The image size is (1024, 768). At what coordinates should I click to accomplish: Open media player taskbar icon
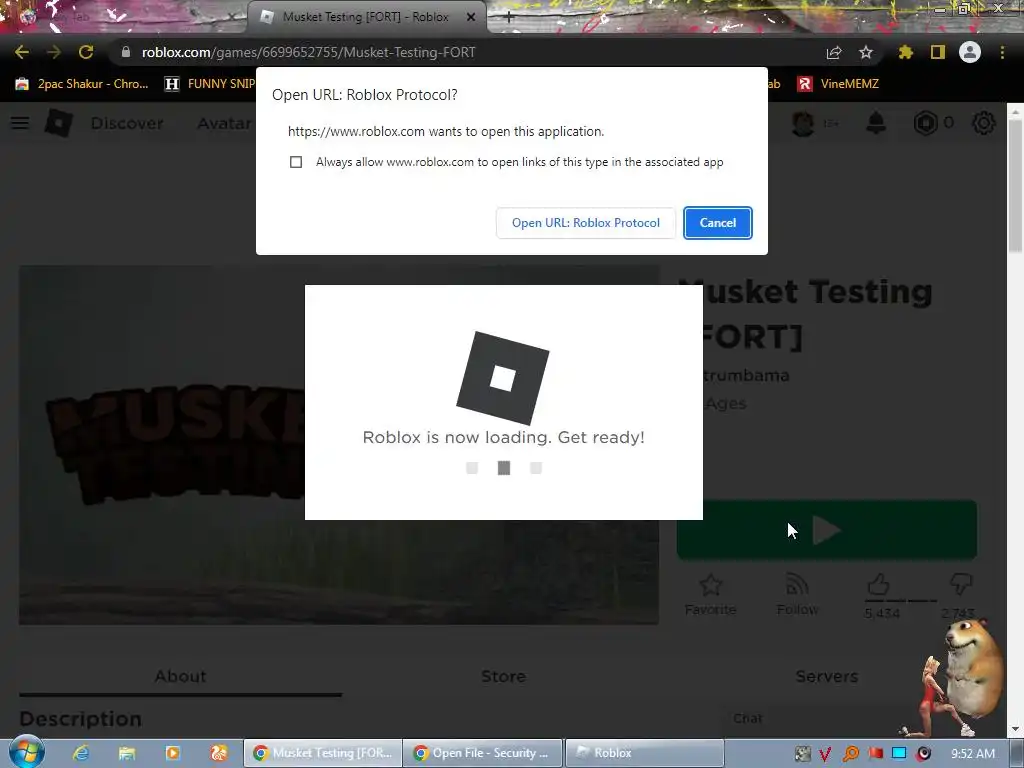tap(172, 753)
